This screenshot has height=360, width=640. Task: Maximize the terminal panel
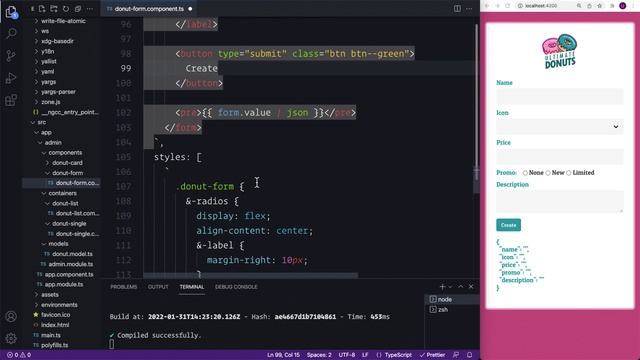[461, 287]
